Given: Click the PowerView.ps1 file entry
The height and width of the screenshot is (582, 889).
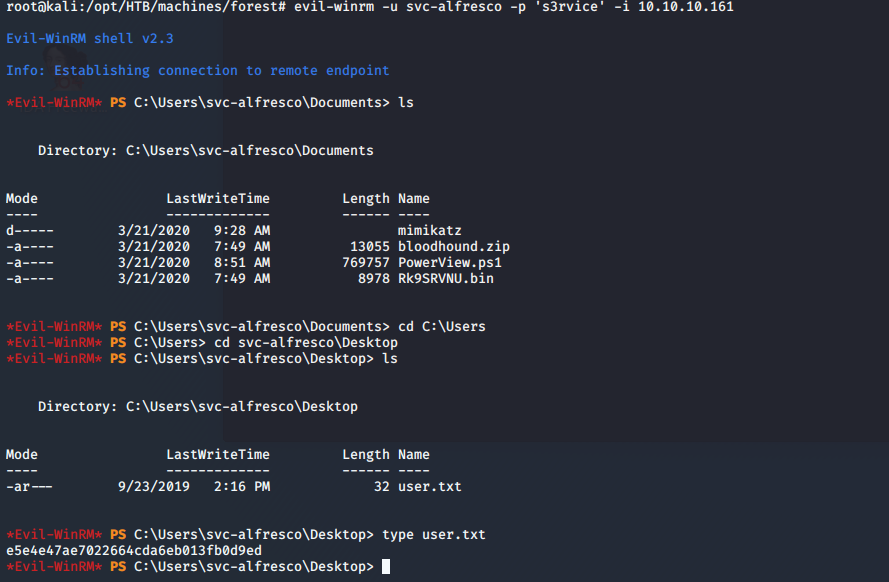Looking at the screenshot, I should [x=450, y=263].
